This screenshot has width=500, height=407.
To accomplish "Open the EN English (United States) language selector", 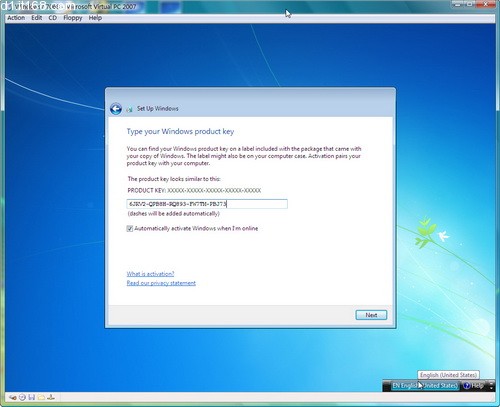I will [425, 386].
